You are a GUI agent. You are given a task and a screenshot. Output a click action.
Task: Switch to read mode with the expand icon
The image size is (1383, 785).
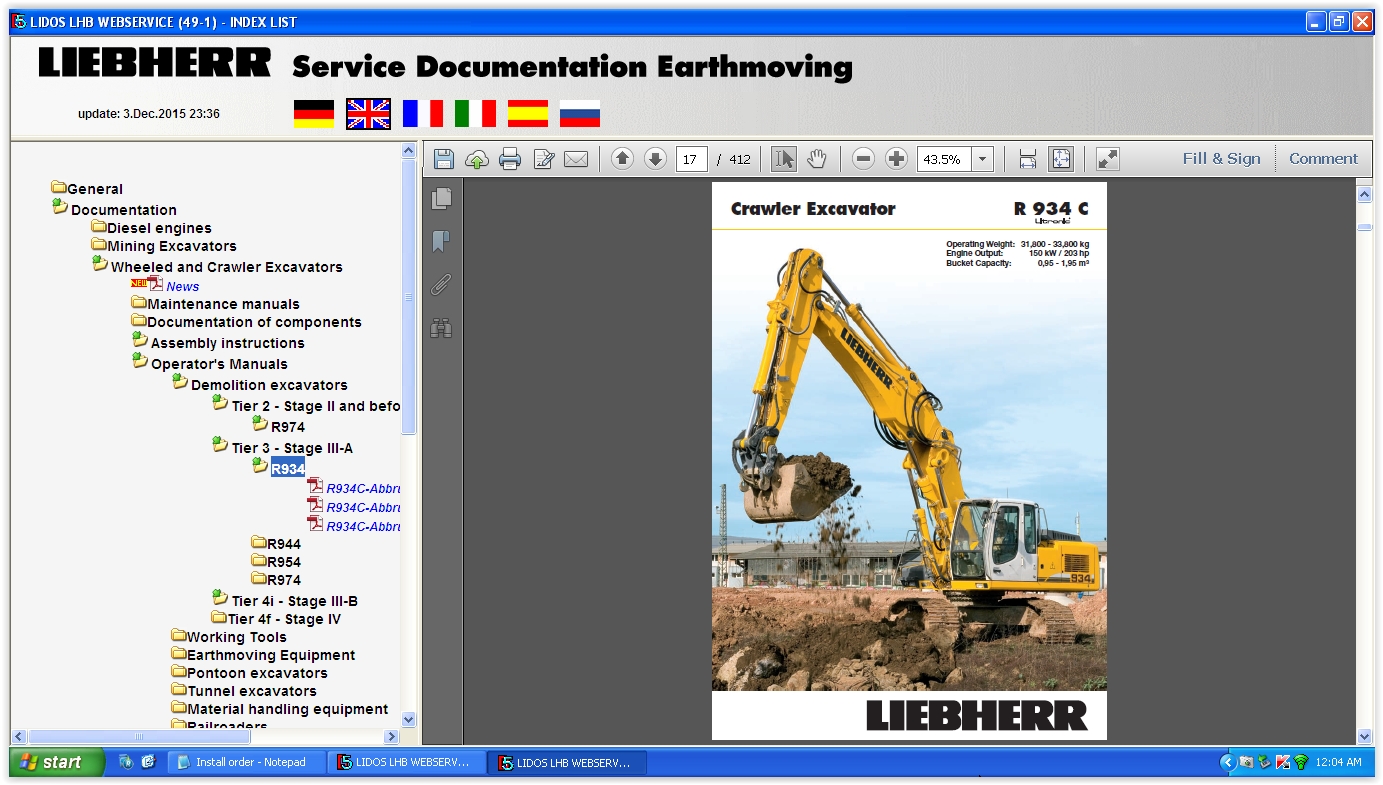tap(1107, 159)
